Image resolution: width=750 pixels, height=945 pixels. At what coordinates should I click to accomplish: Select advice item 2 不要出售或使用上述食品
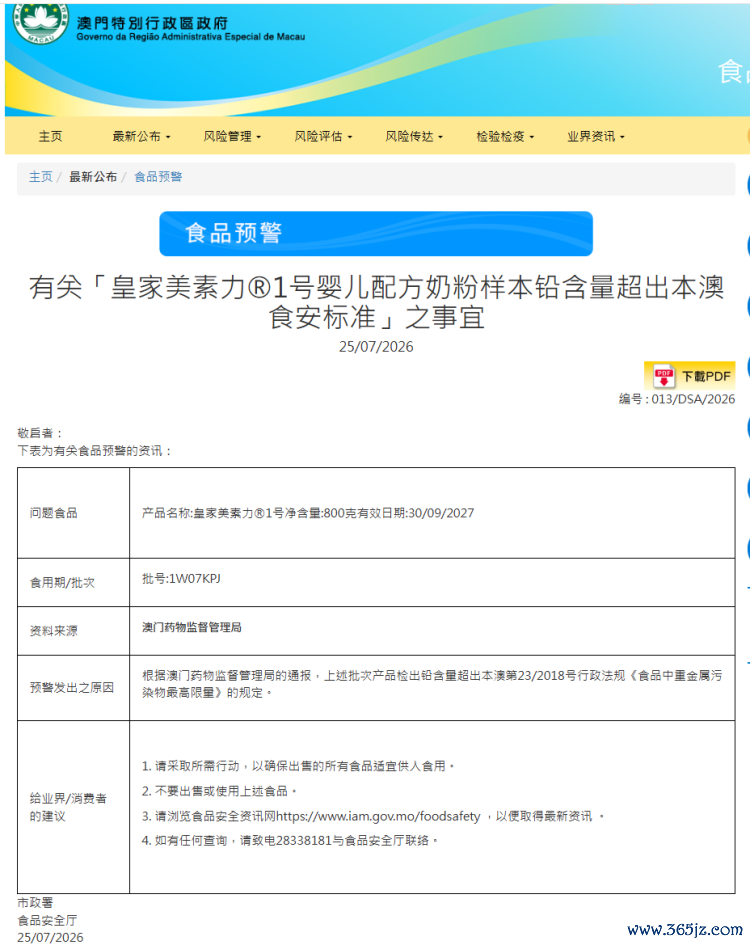click(219, 791)
